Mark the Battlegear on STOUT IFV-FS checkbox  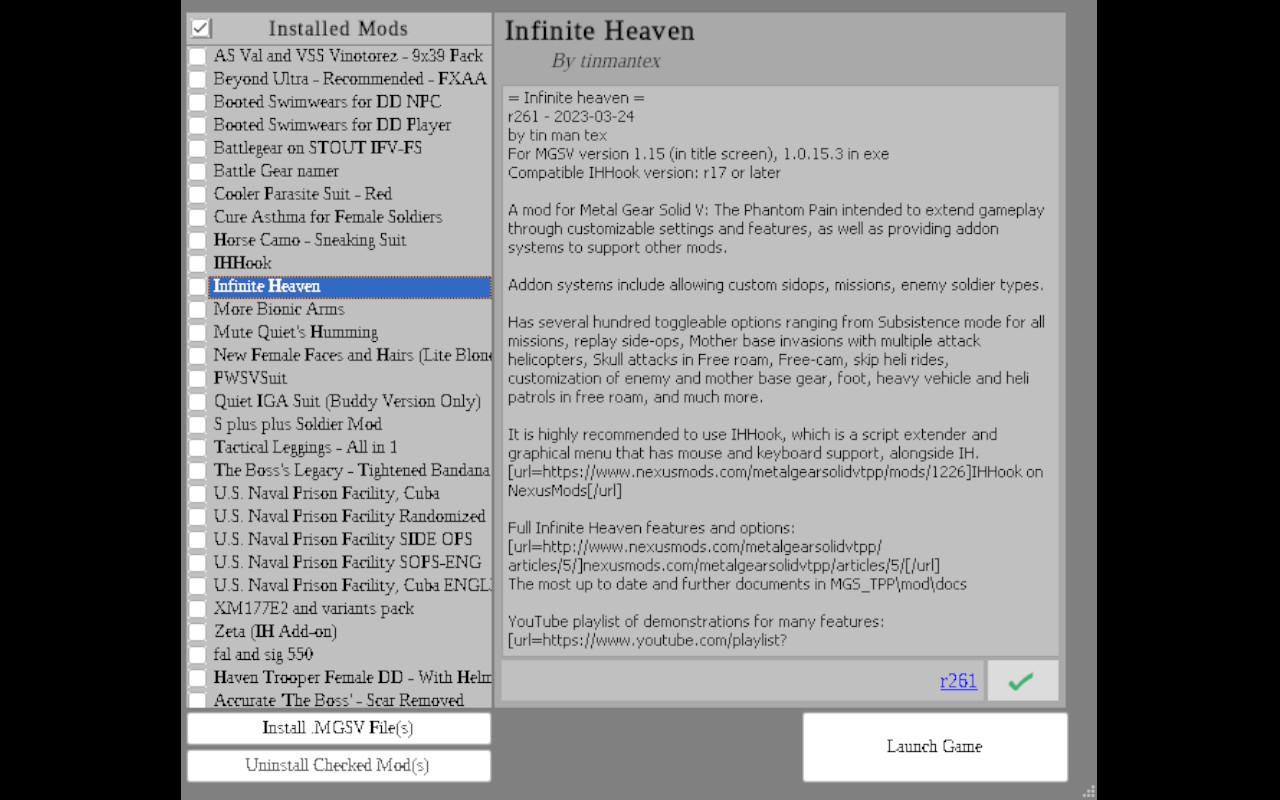click(197, 148)
